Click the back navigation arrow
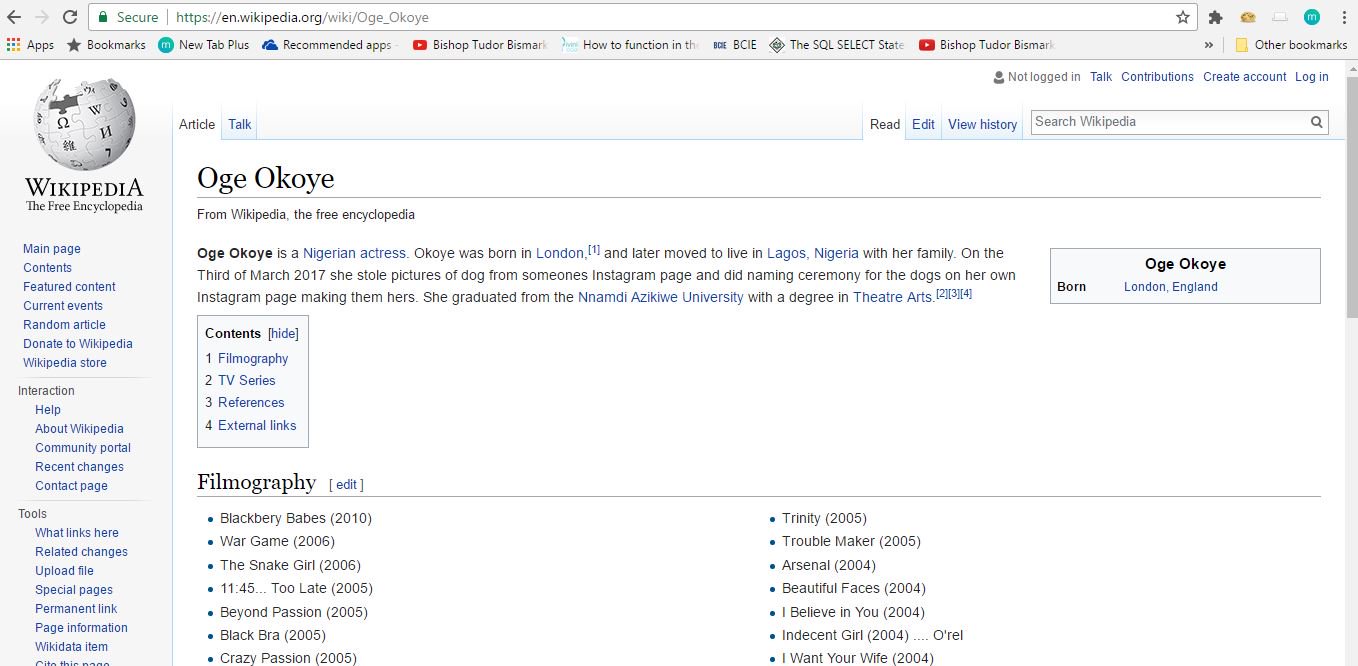Screen dimensions: 1358x666 tap(14, 17)
